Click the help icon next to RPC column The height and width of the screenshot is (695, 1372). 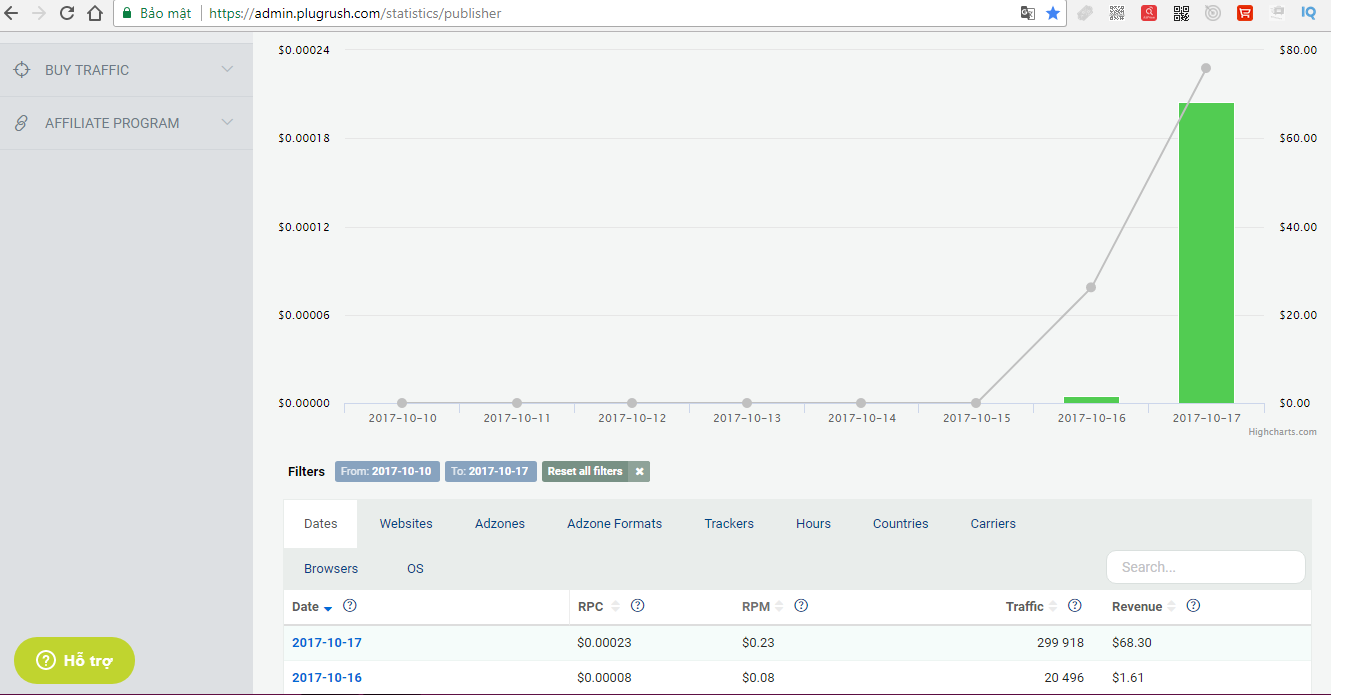(637, 606)
